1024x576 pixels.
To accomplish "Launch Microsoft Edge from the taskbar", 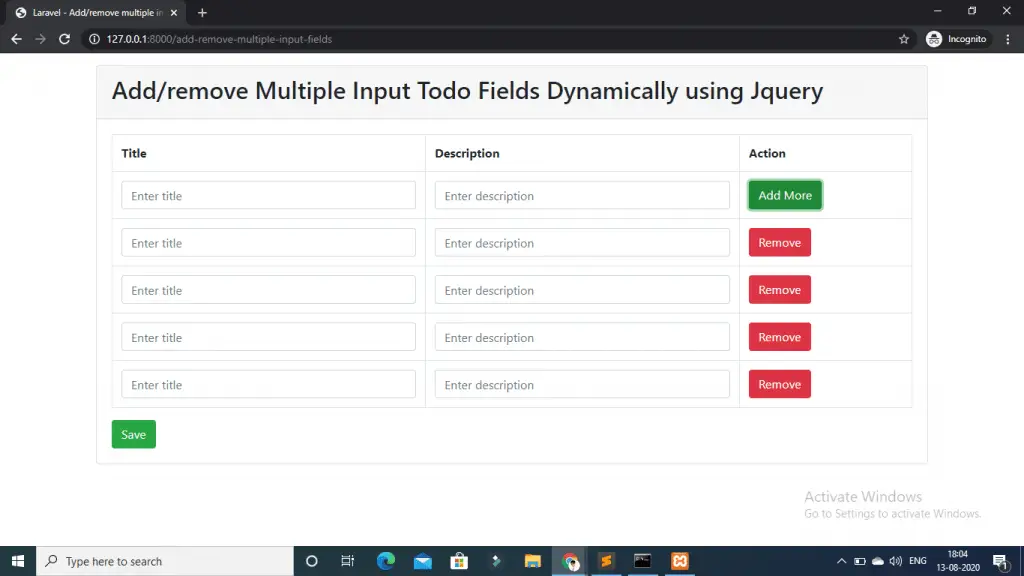I will tap(386, 561).
